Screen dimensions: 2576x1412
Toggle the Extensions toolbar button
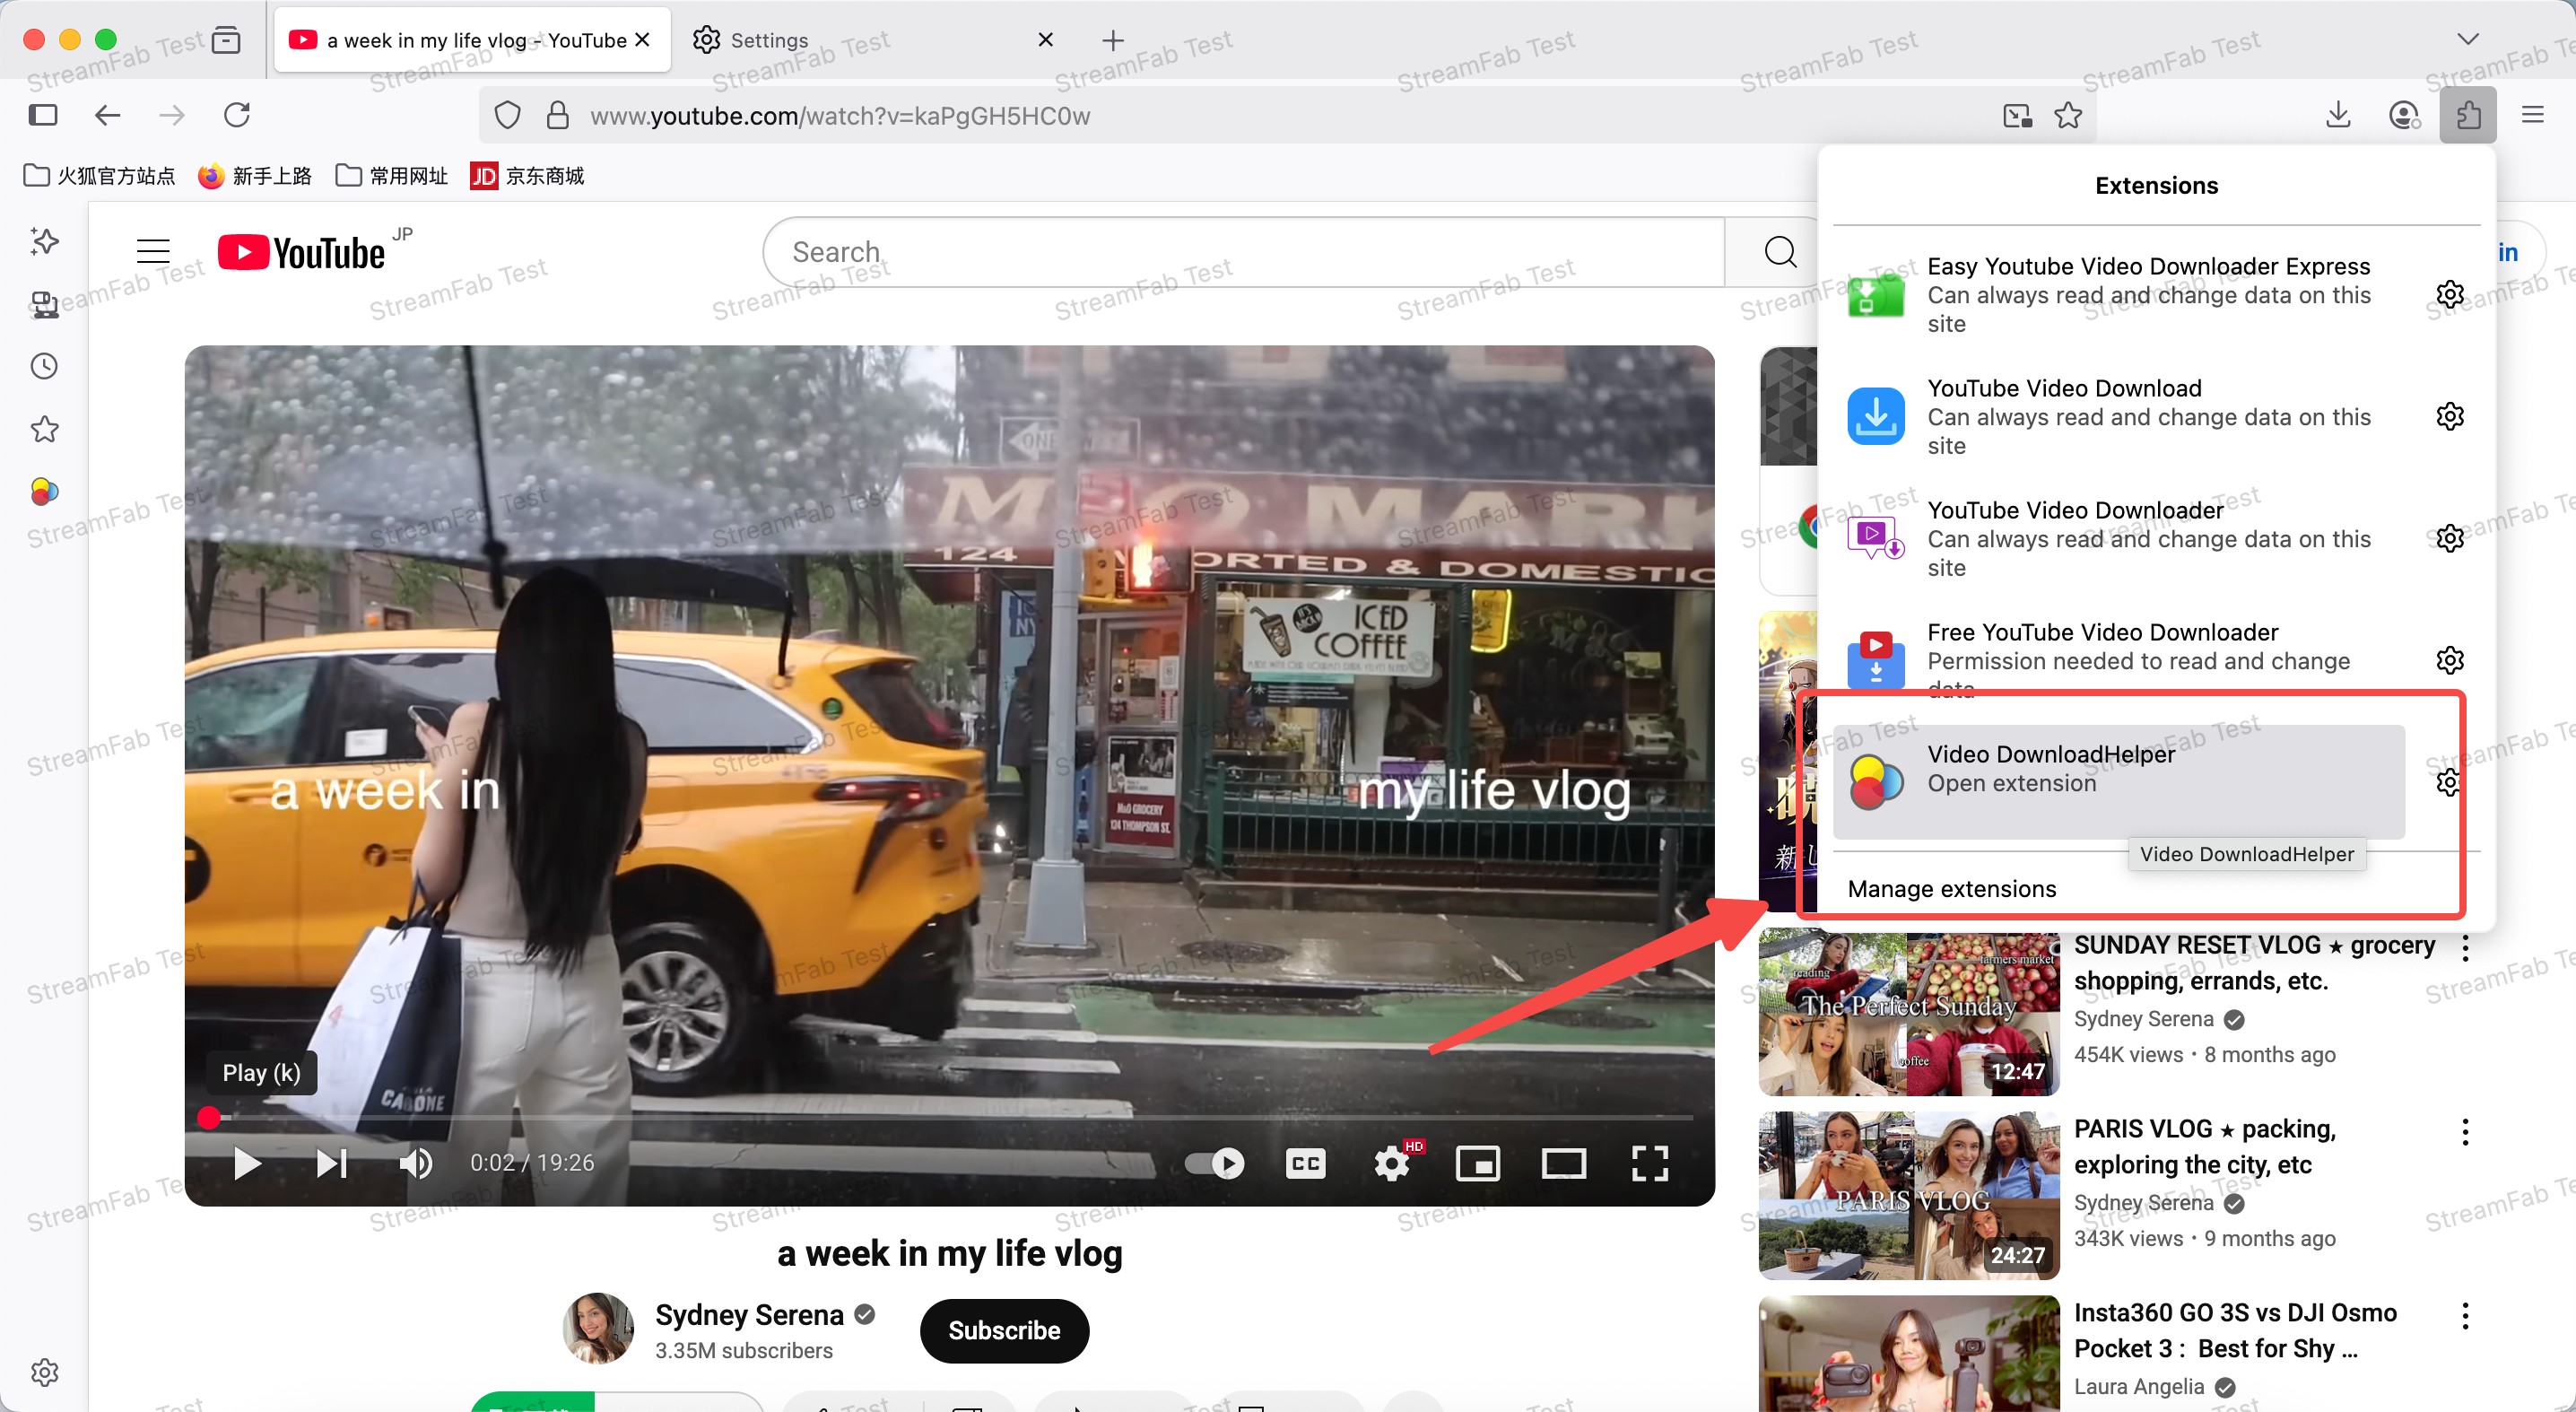tap(2468, 115)
